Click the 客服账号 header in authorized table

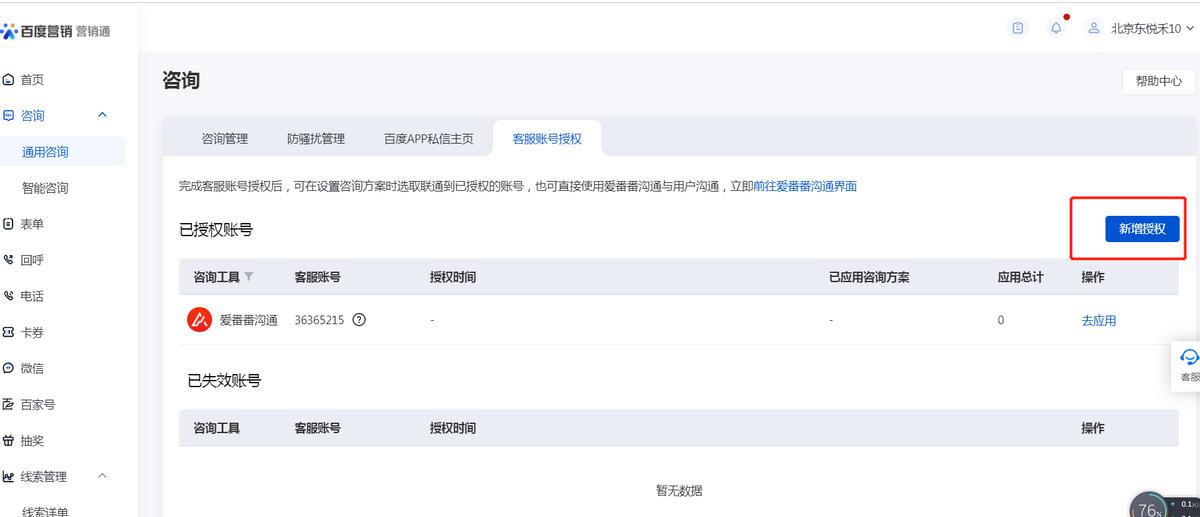[x=317, y=277]
